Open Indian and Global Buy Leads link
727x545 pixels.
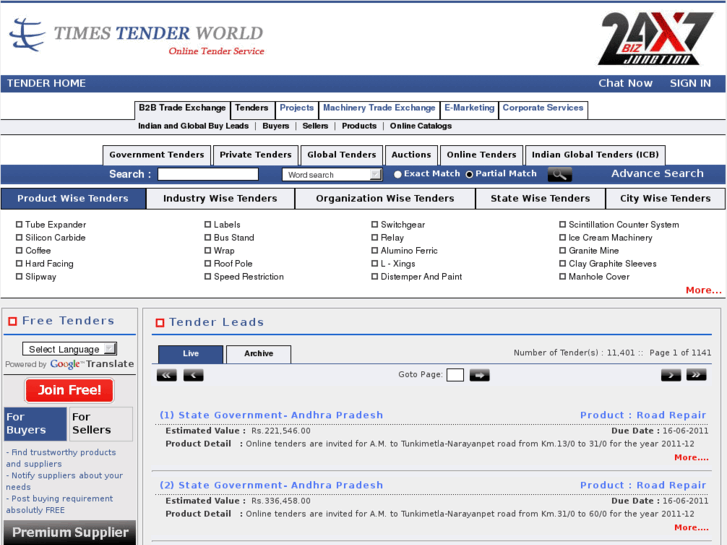(x=193, y=126)
